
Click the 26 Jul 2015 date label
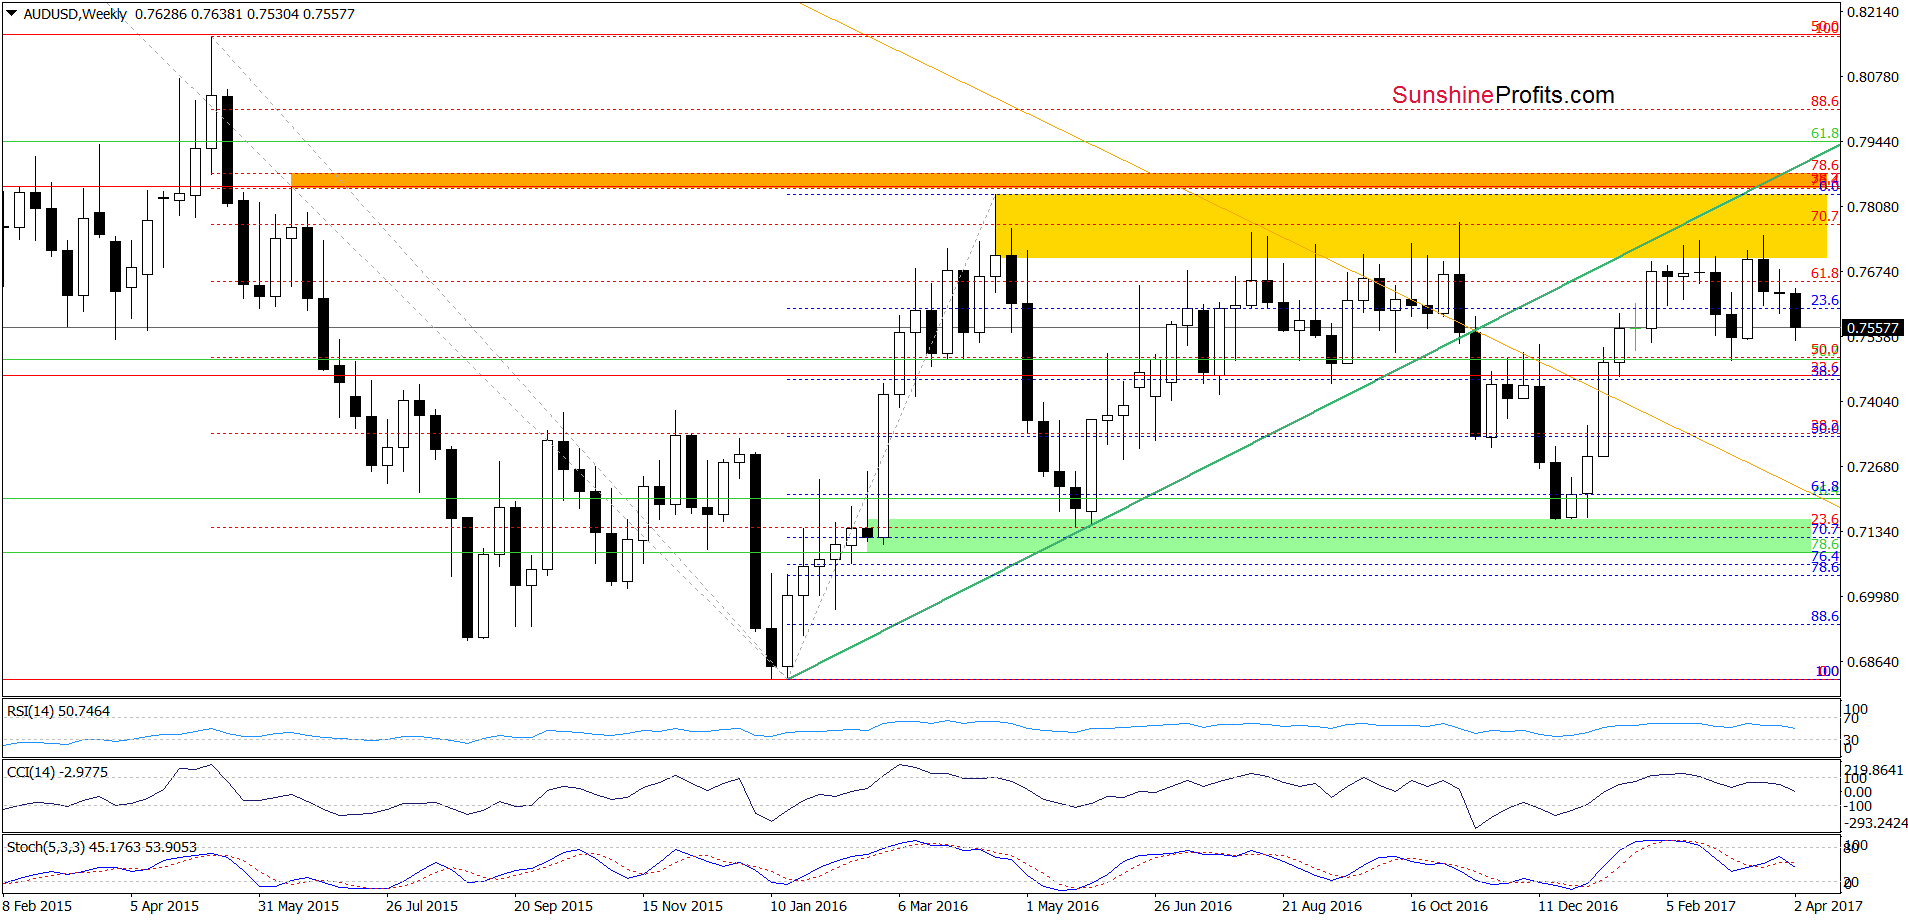coord(422,906)
